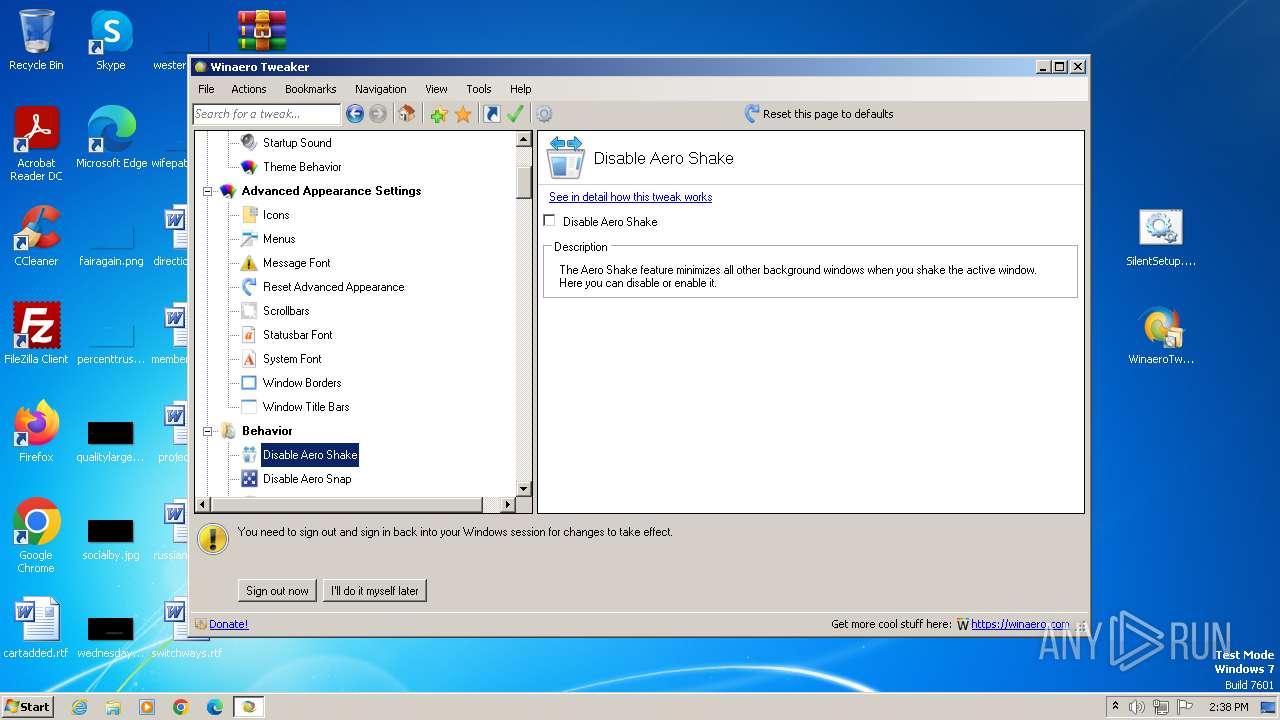Click the Menus tweak icon

coord(249,239)
